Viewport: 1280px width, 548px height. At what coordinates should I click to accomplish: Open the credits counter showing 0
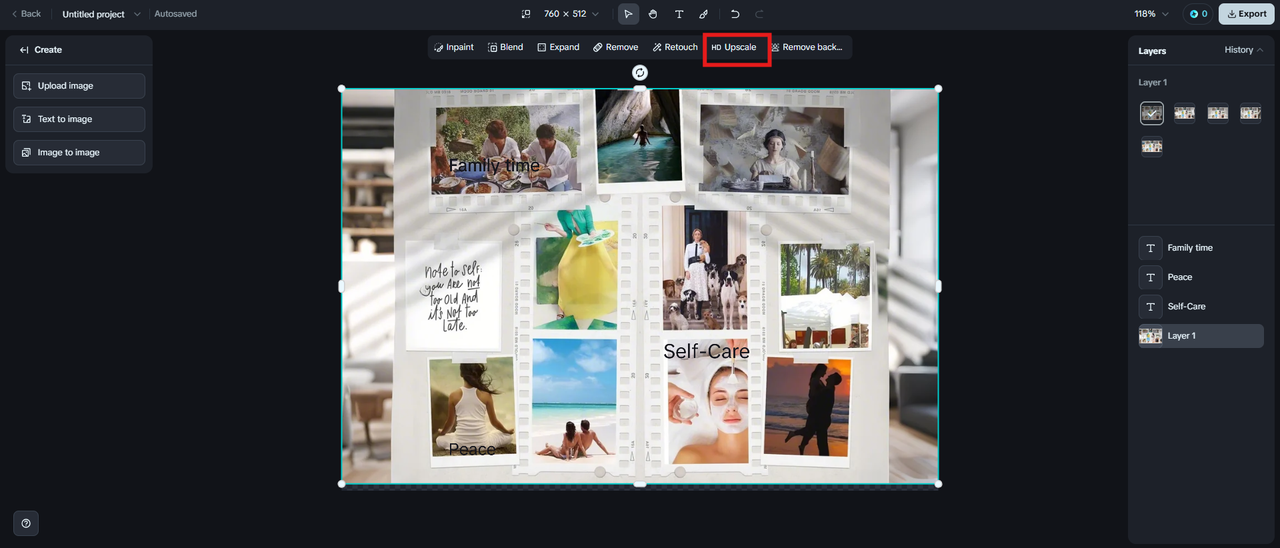tap(1197, 14)
